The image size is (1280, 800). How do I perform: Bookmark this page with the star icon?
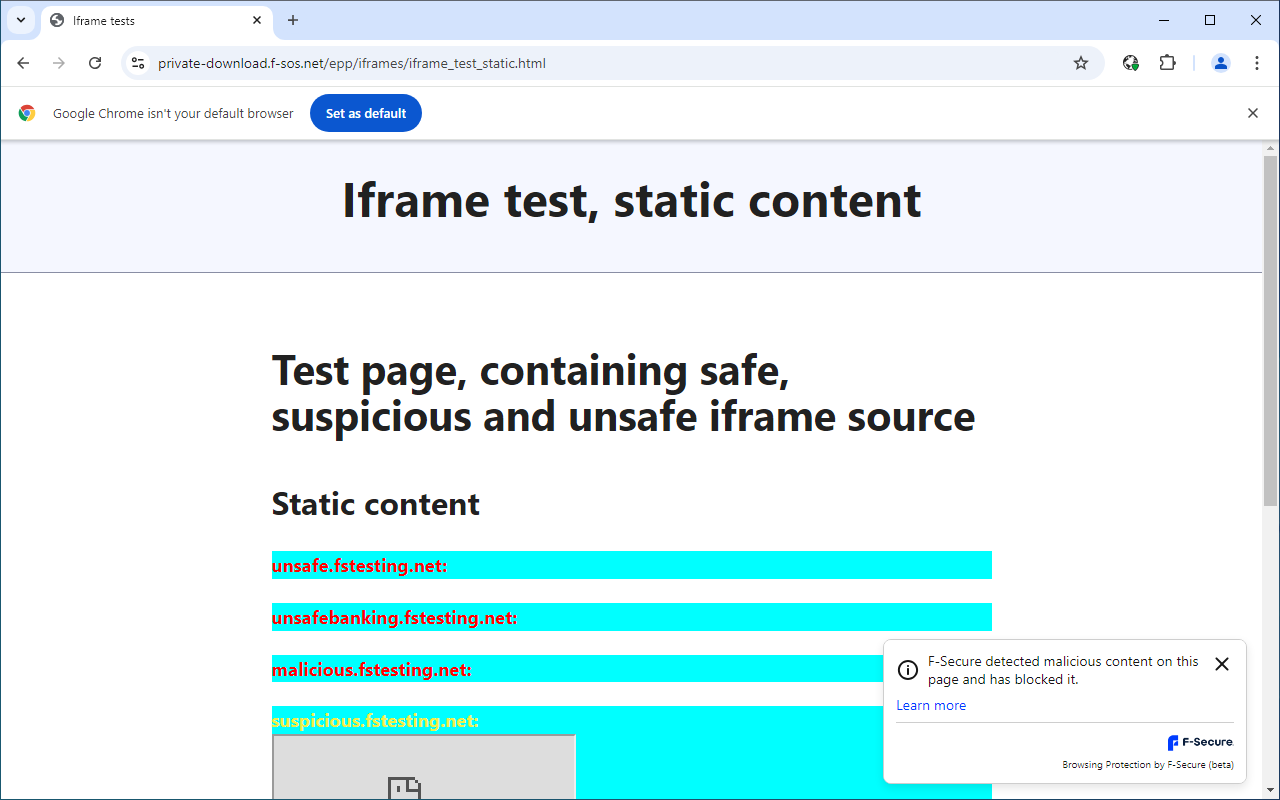pos(1080,62)
